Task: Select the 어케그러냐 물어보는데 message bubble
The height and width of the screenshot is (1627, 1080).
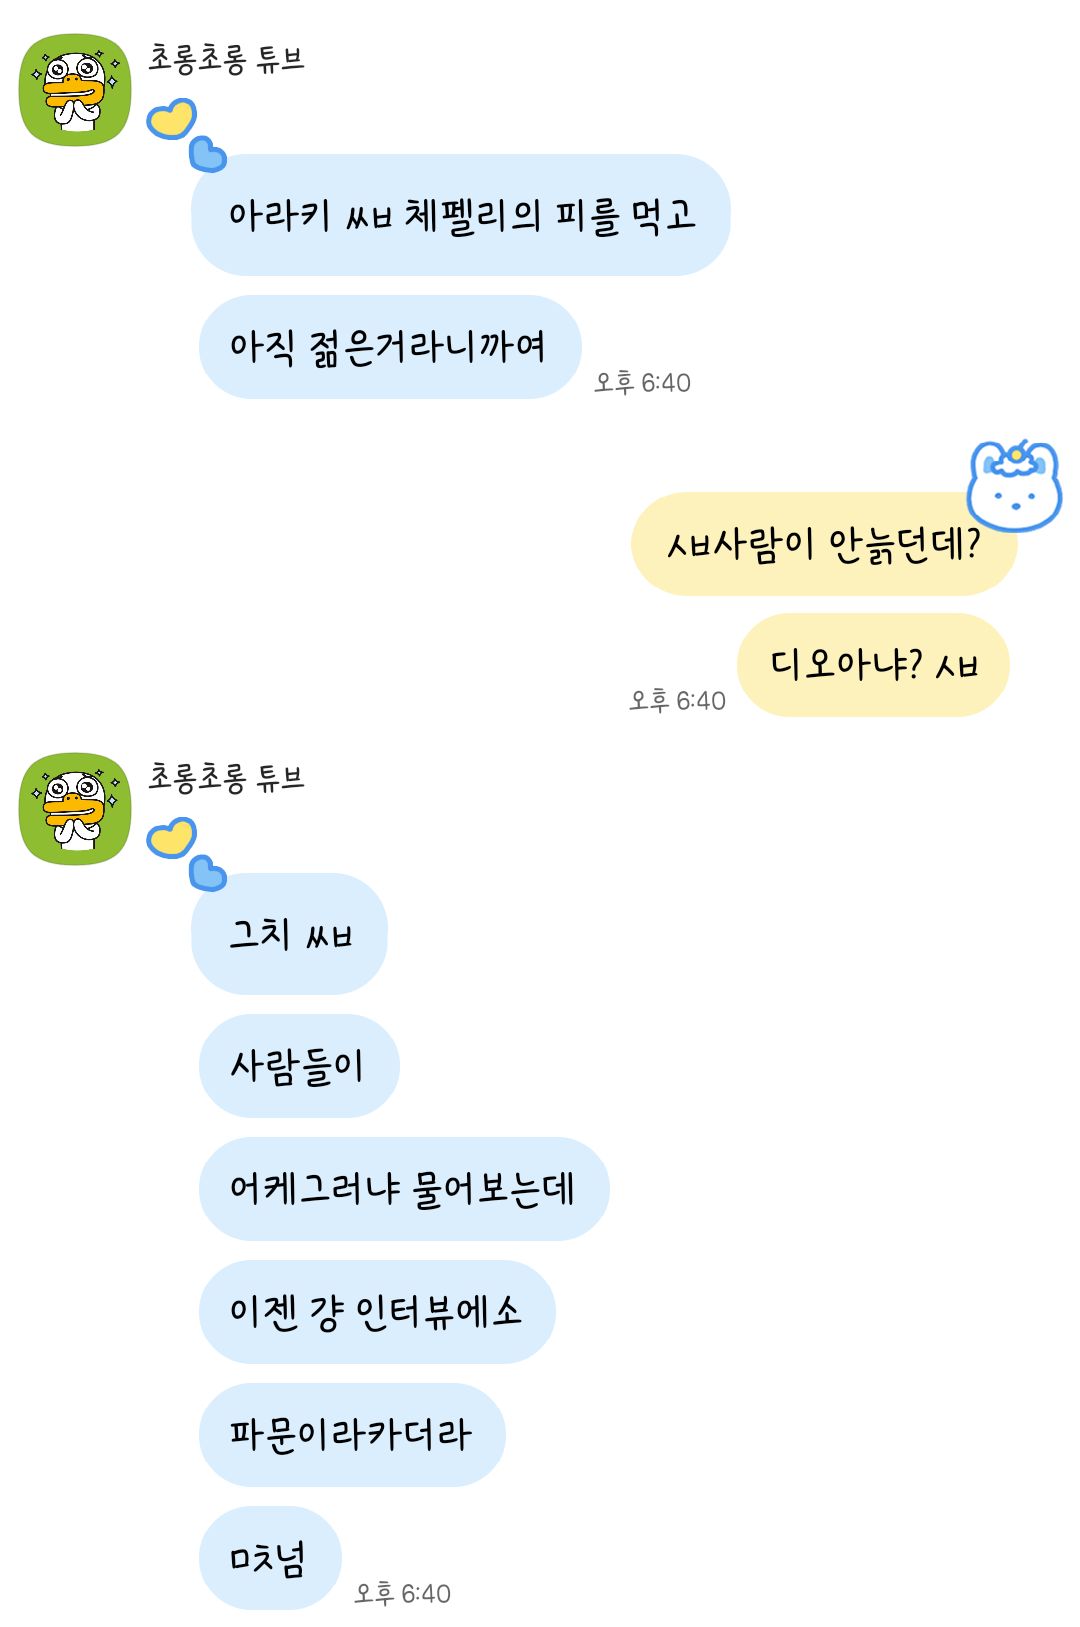Action: (x=404, y=1189)
